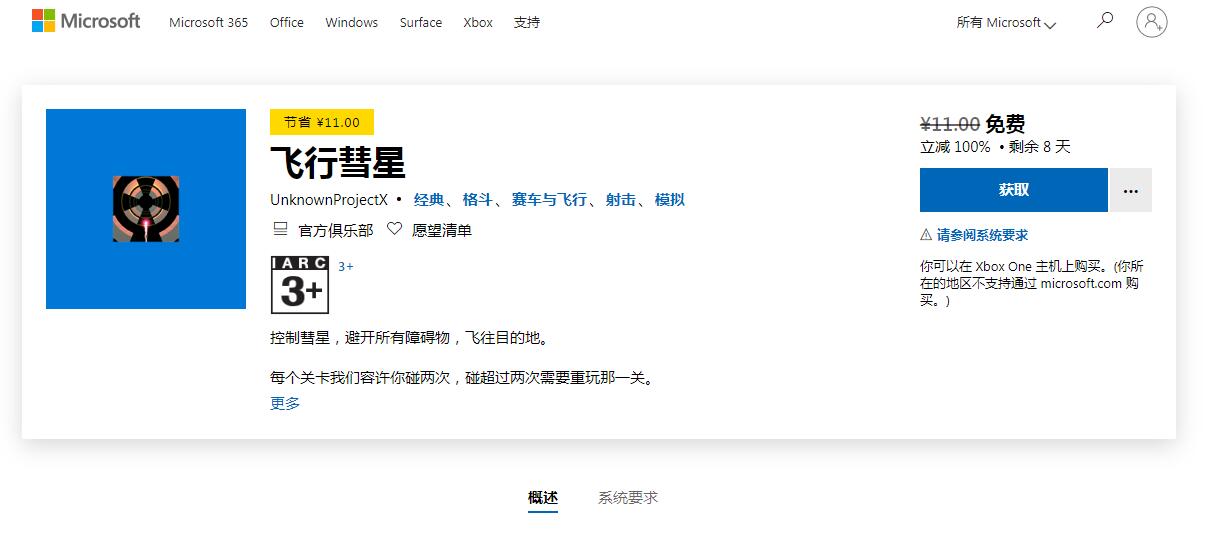Screen dimensions: 1208x557
Task: Click the 每个关卡 description line
Action: point(461,378)
